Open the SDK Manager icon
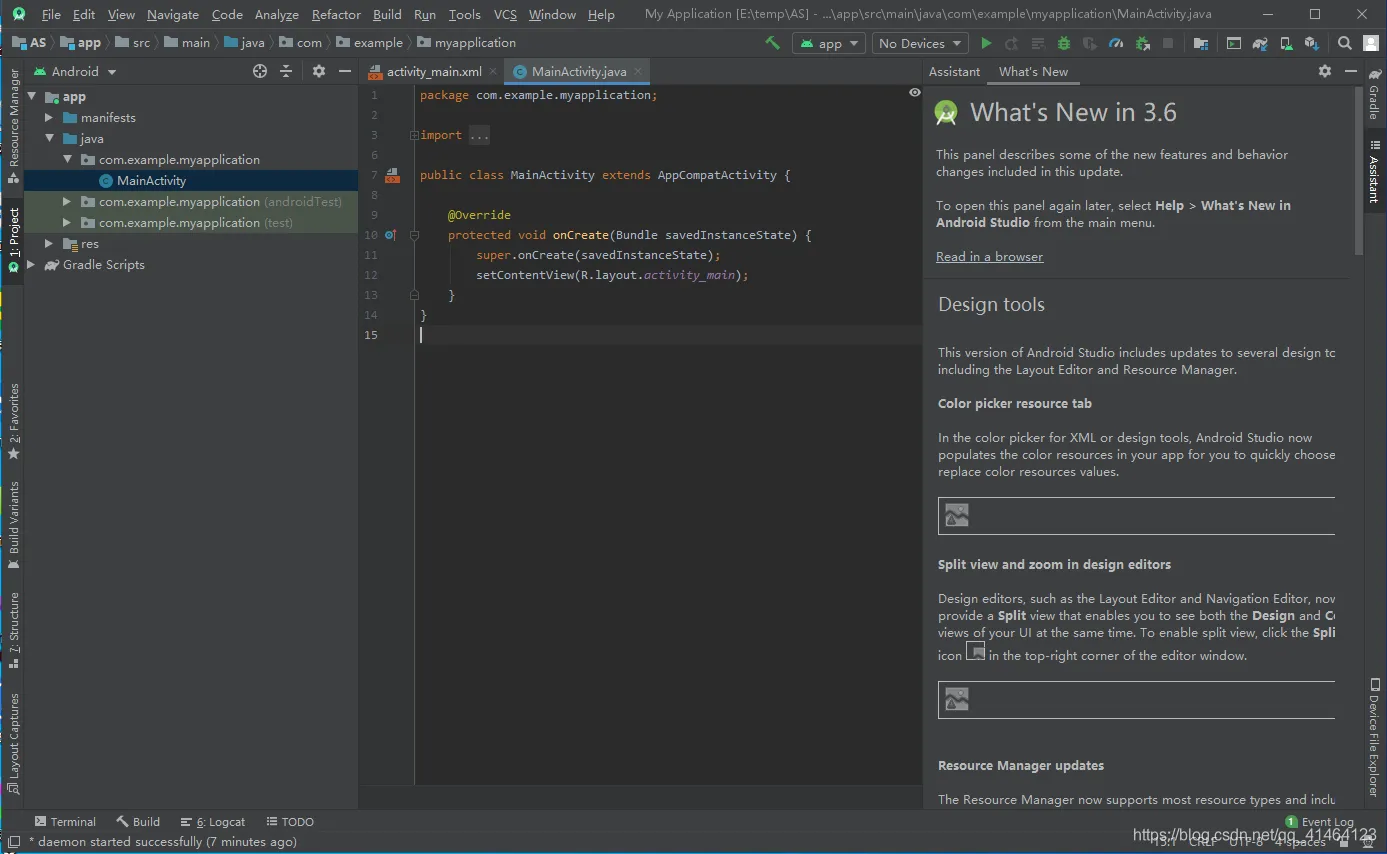This screenshot has height=854, width=1387. click(1311, 43)
